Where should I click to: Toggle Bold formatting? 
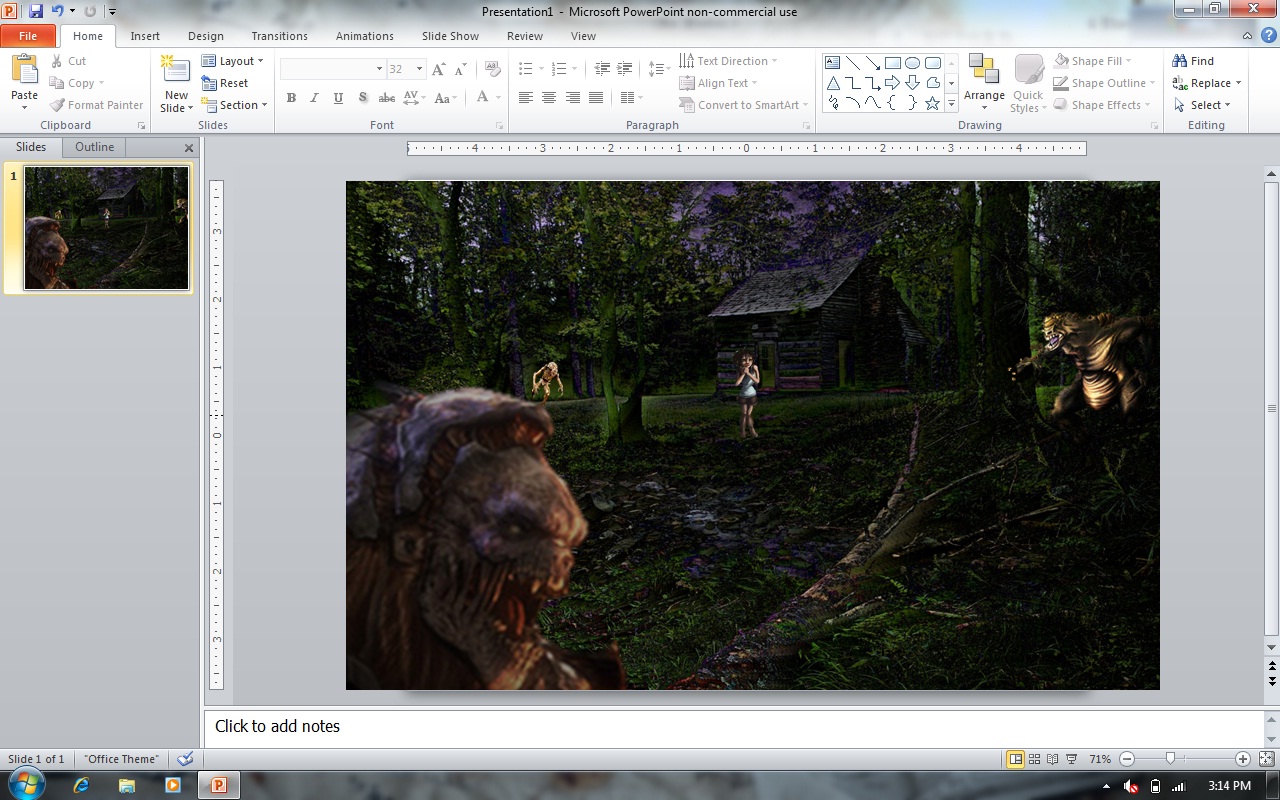(291, 98)
